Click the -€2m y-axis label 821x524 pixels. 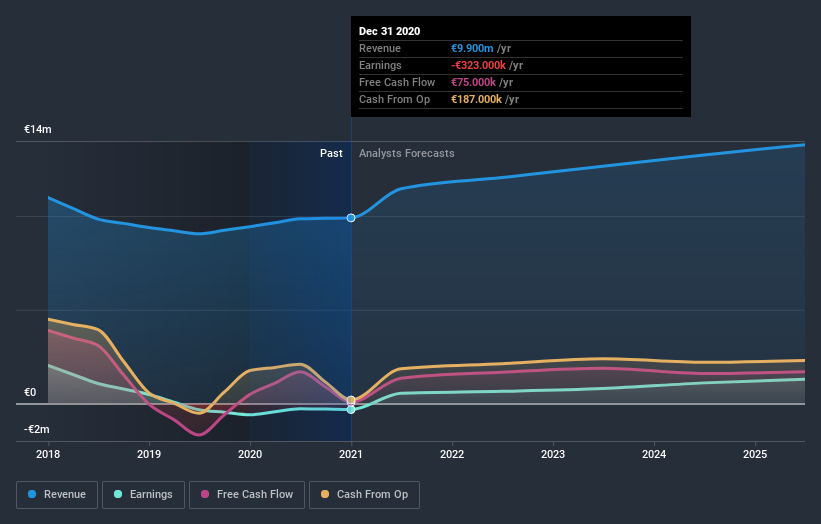coord(37,429)
